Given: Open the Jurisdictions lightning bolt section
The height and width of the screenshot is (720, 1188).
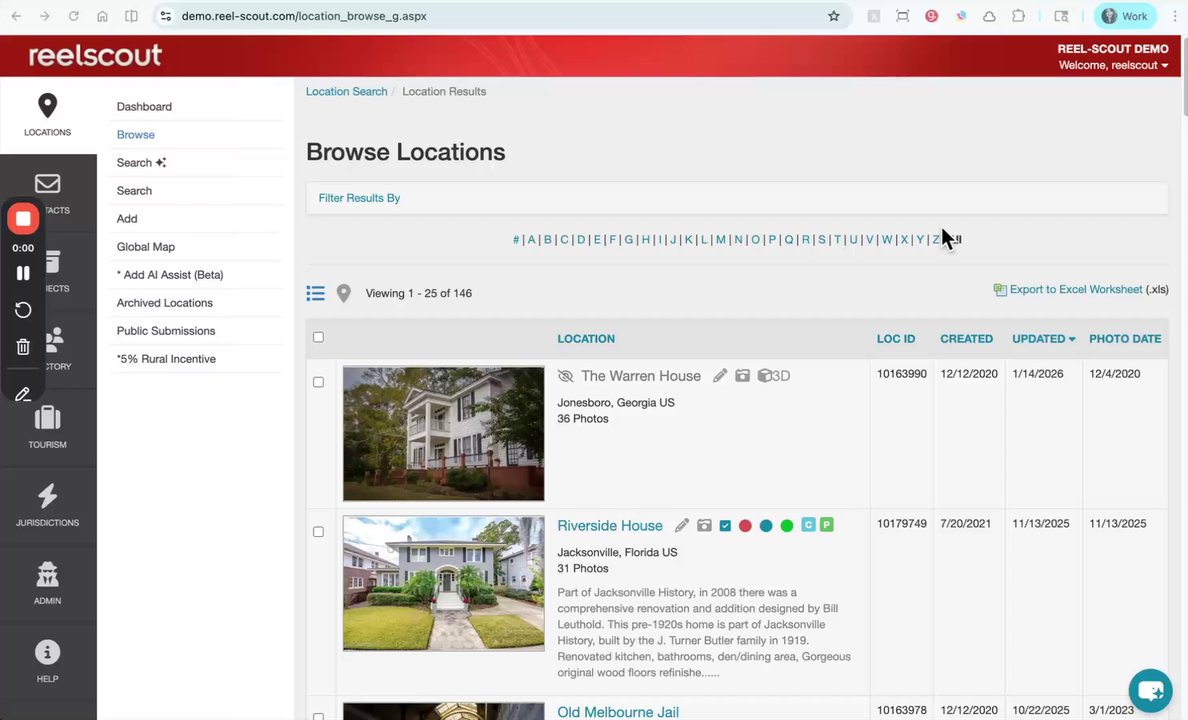Looking at the screenshot, I should point(47,506).
